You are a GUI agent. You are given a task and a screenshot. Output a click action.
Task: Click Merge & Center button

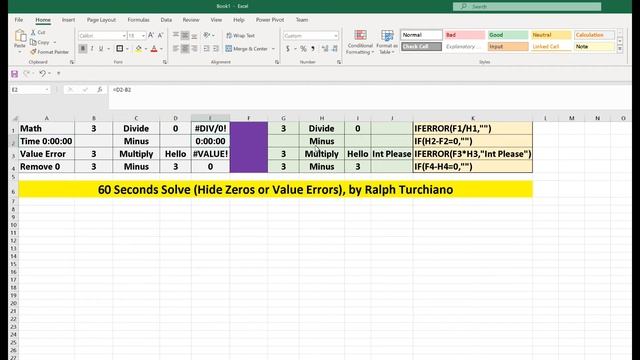[247, 49]
